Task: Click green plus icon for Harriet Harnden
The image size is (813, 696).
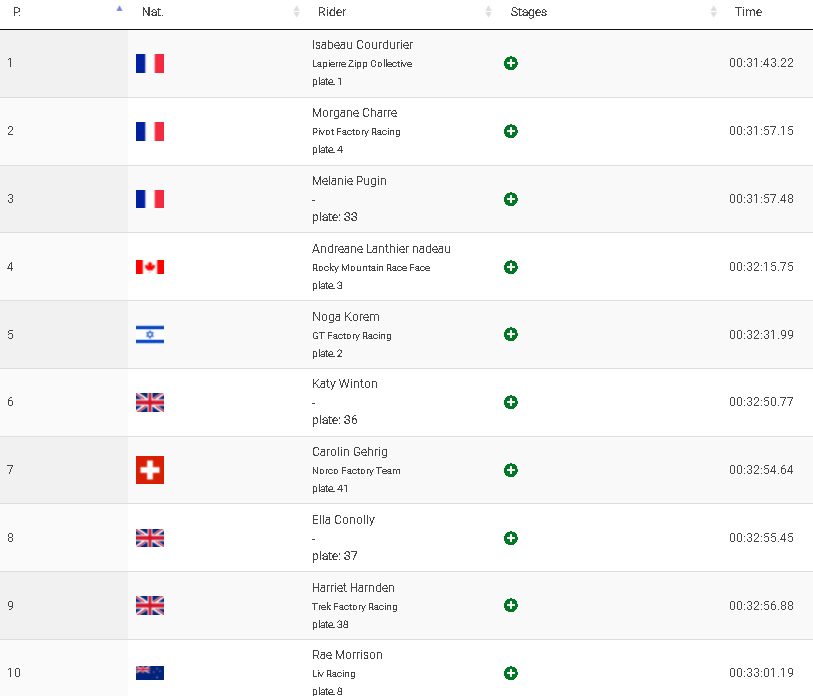Action: tap(511, 605)
